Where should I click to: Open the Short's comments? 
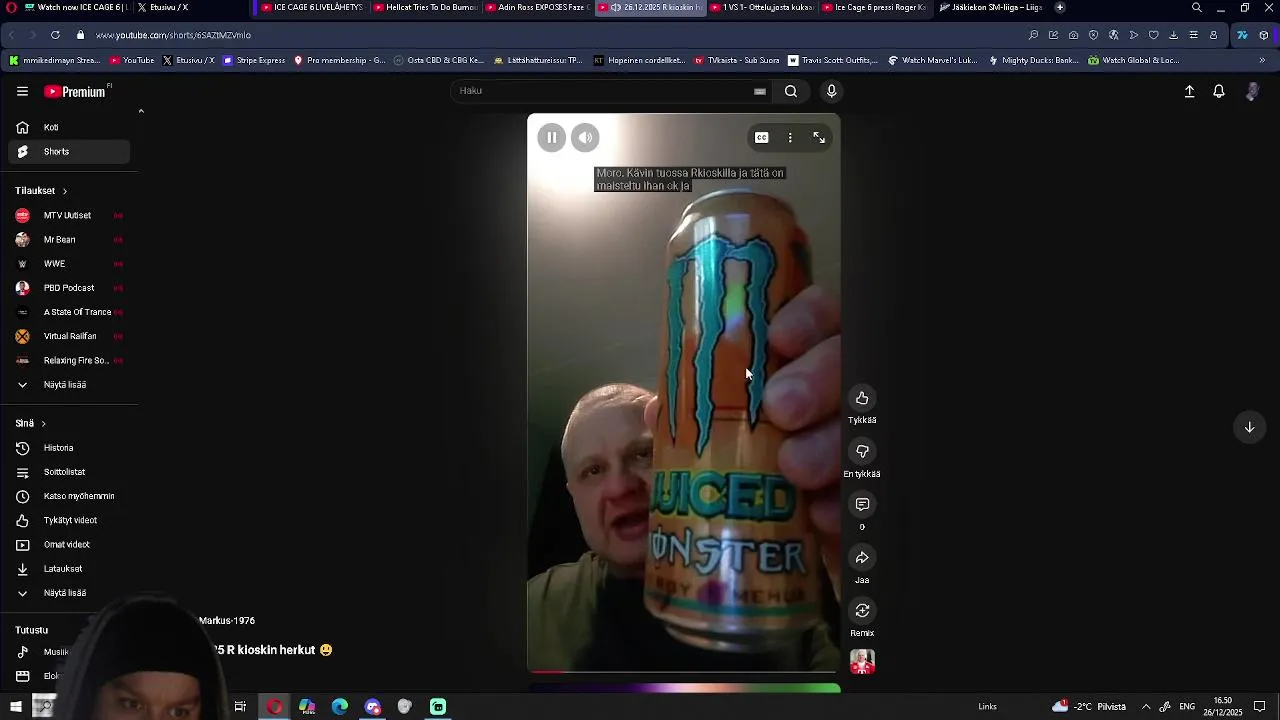coord(862,504)
